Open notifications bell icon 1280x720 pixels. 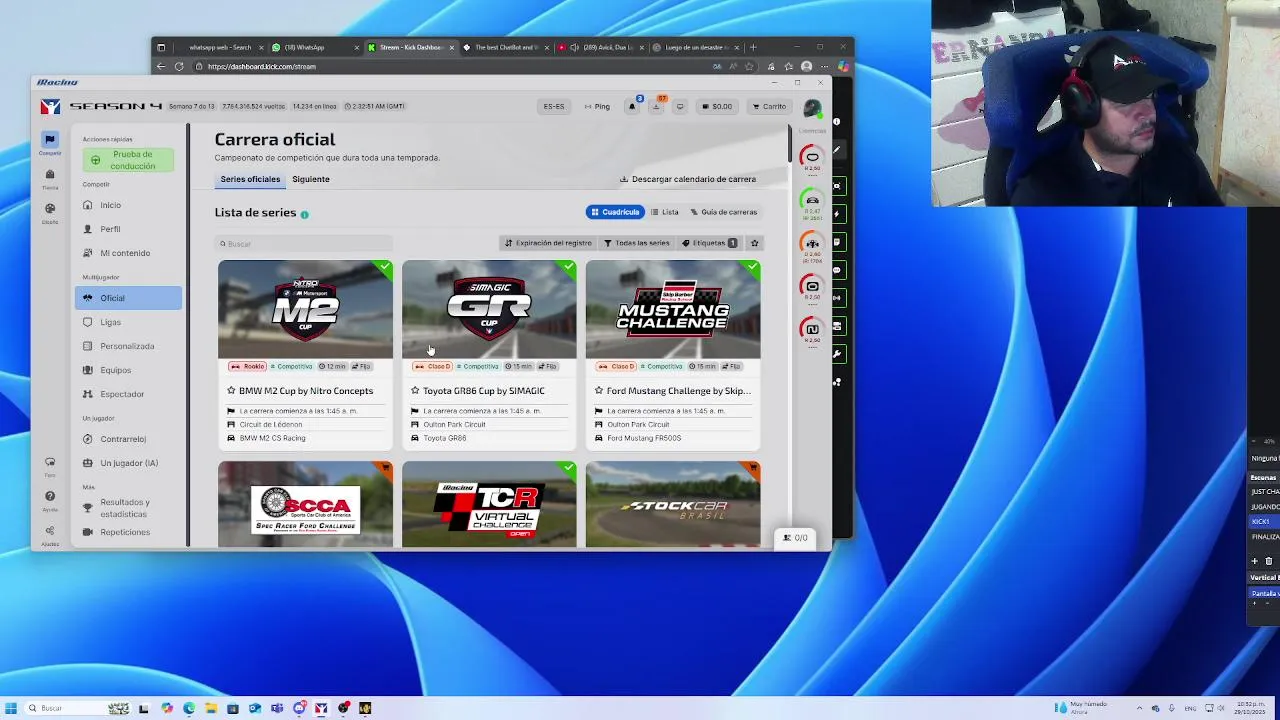(x=633, y=106)
